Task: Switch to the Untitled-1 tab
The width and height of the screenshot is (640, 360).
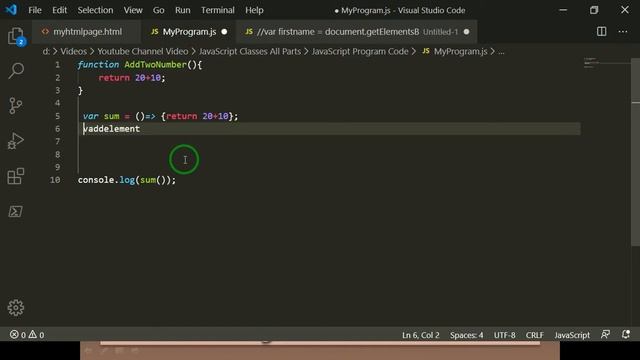Action: (357, 31)
